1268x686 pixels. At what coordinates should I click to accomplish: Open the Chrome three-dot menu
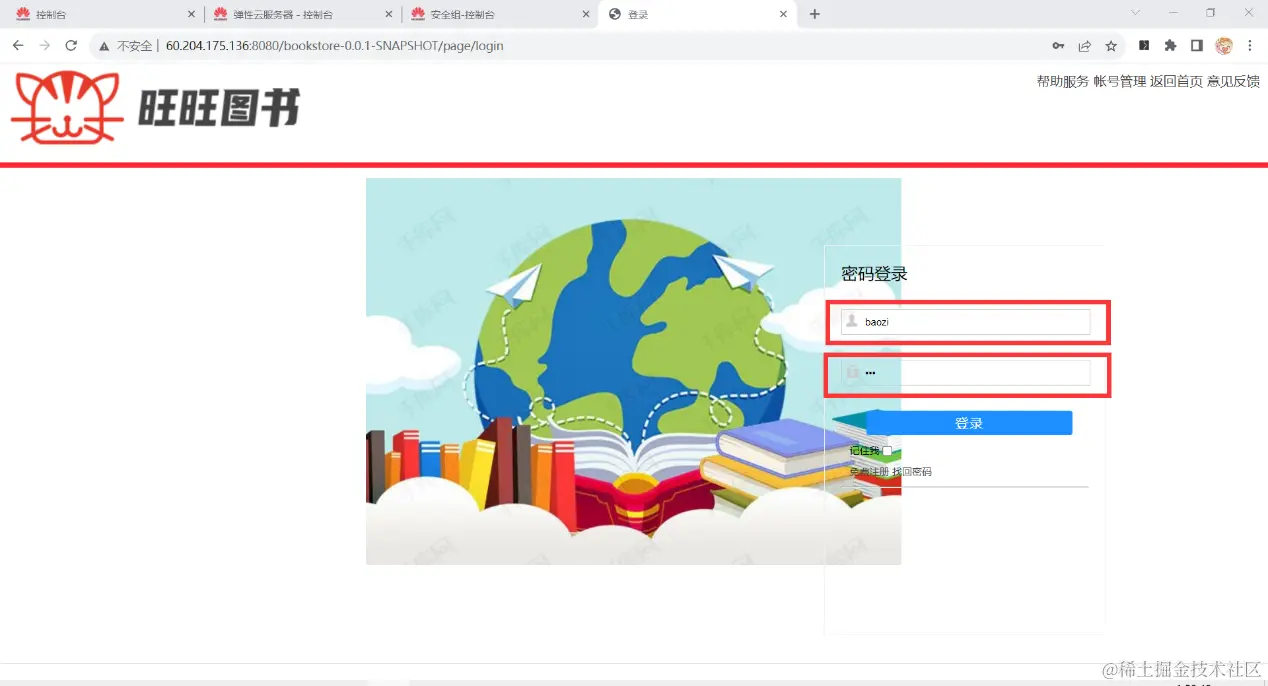[x=1250, y=46]
